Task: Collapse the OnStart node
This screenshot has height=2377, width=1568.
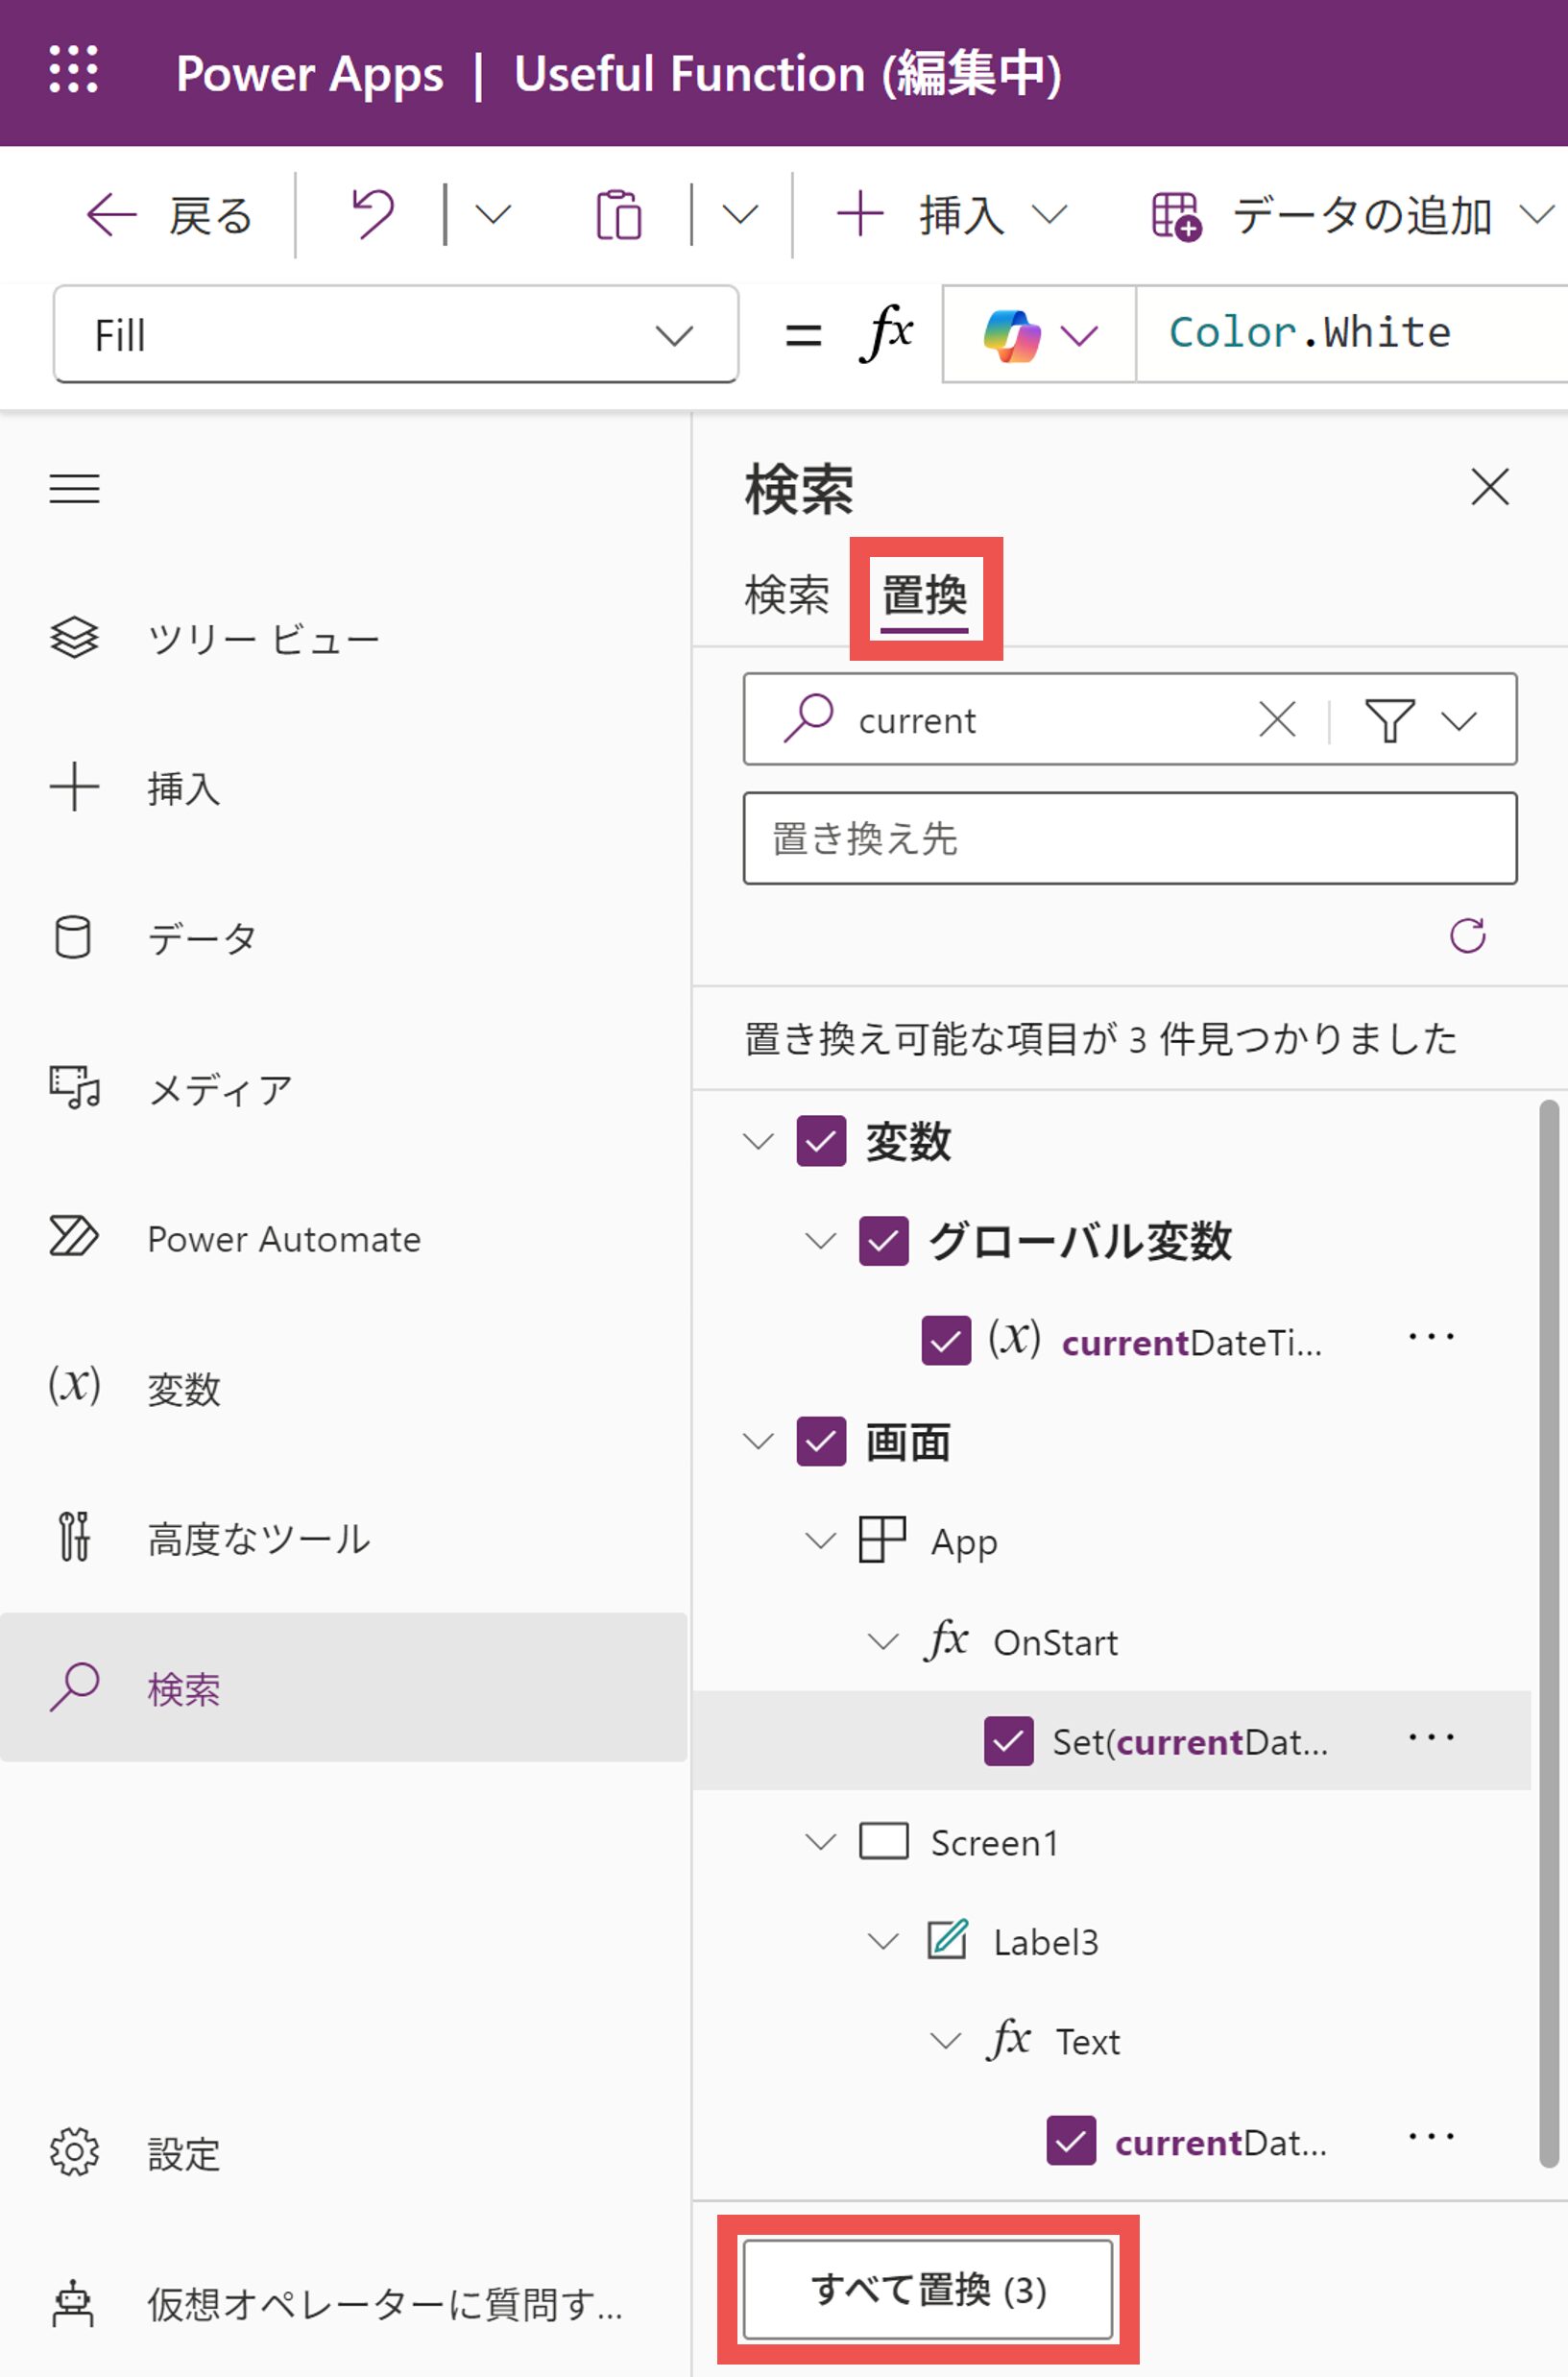Action: tap(883, 1642)
